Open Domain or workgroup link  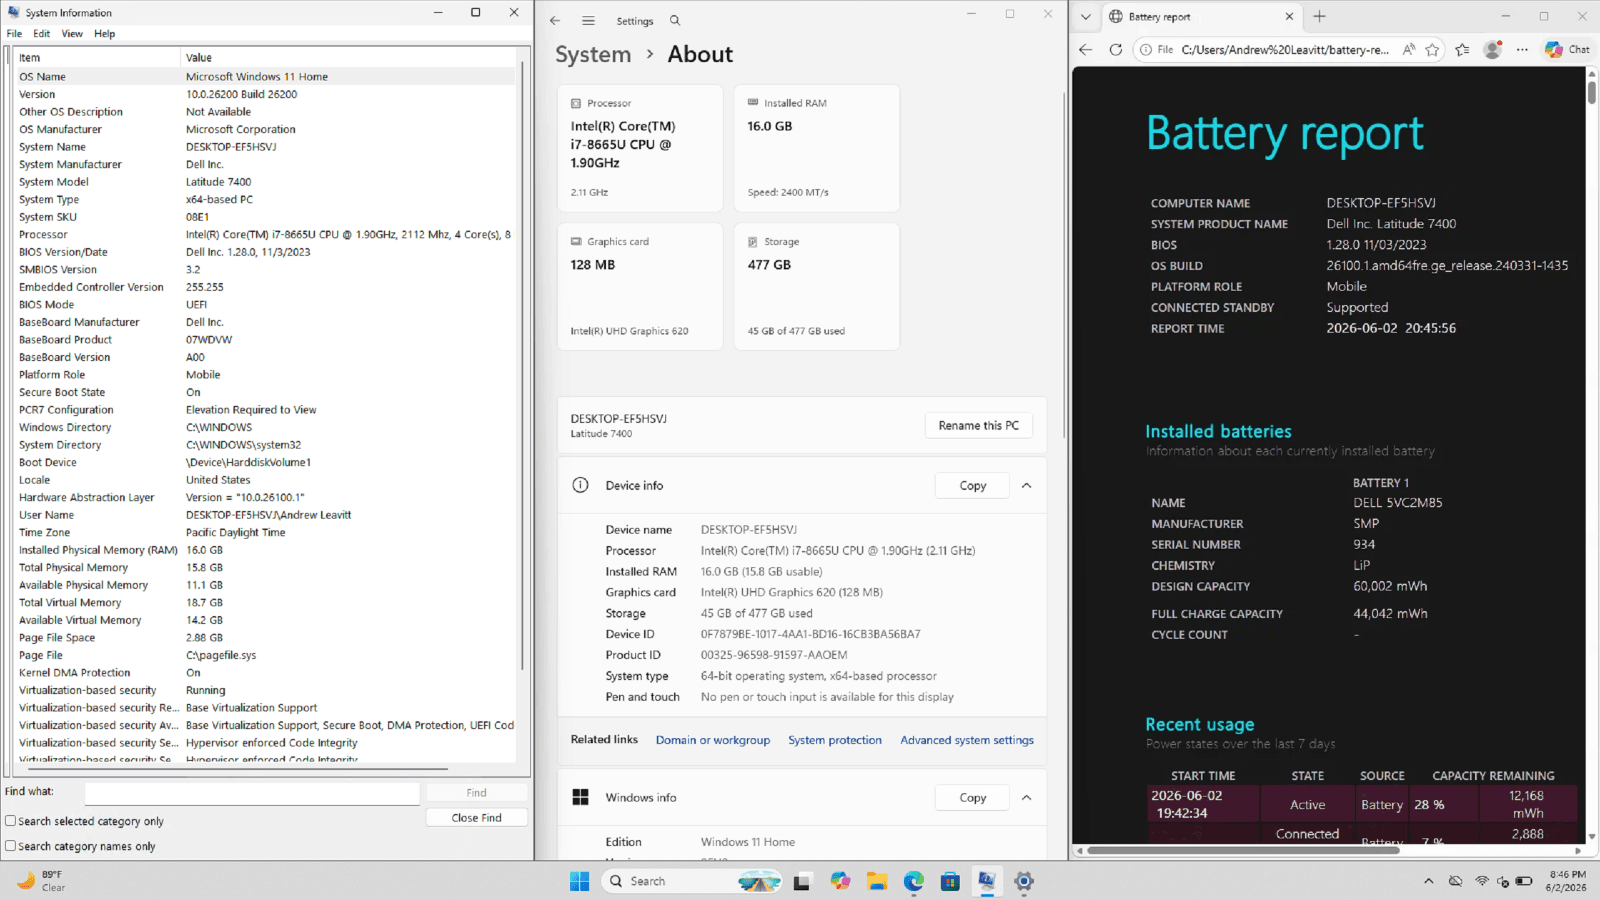click(713, 740)
